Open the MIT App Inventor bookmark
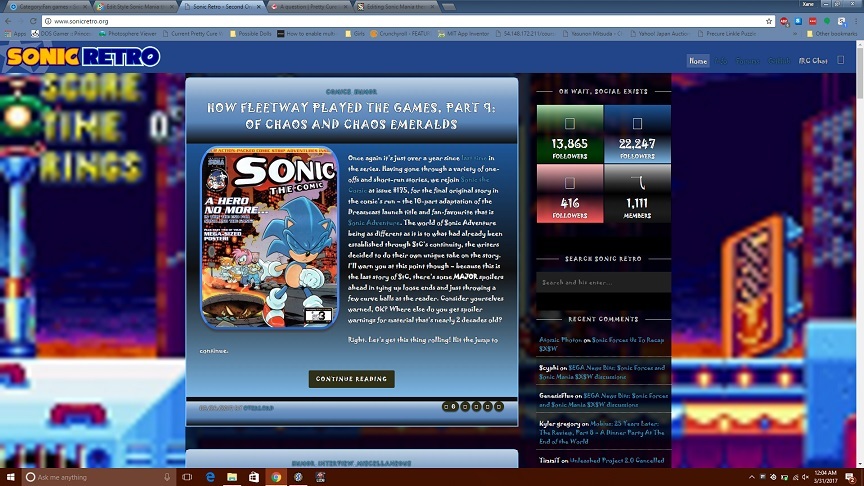The width and height of the screenshot is (864, 486). (x=463, y=34)
